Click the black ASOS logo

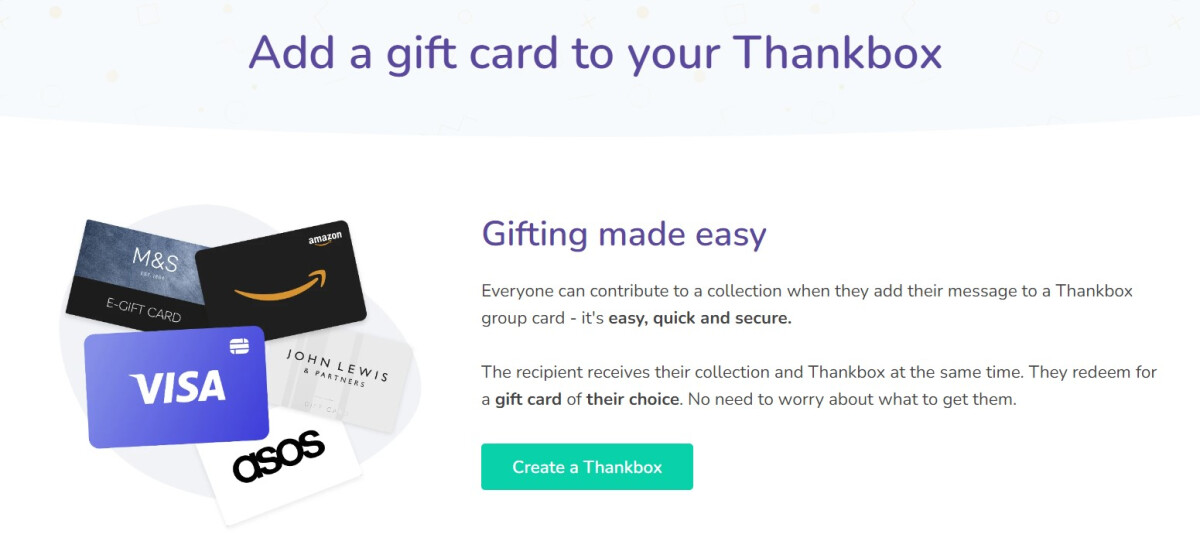(279, 458)
